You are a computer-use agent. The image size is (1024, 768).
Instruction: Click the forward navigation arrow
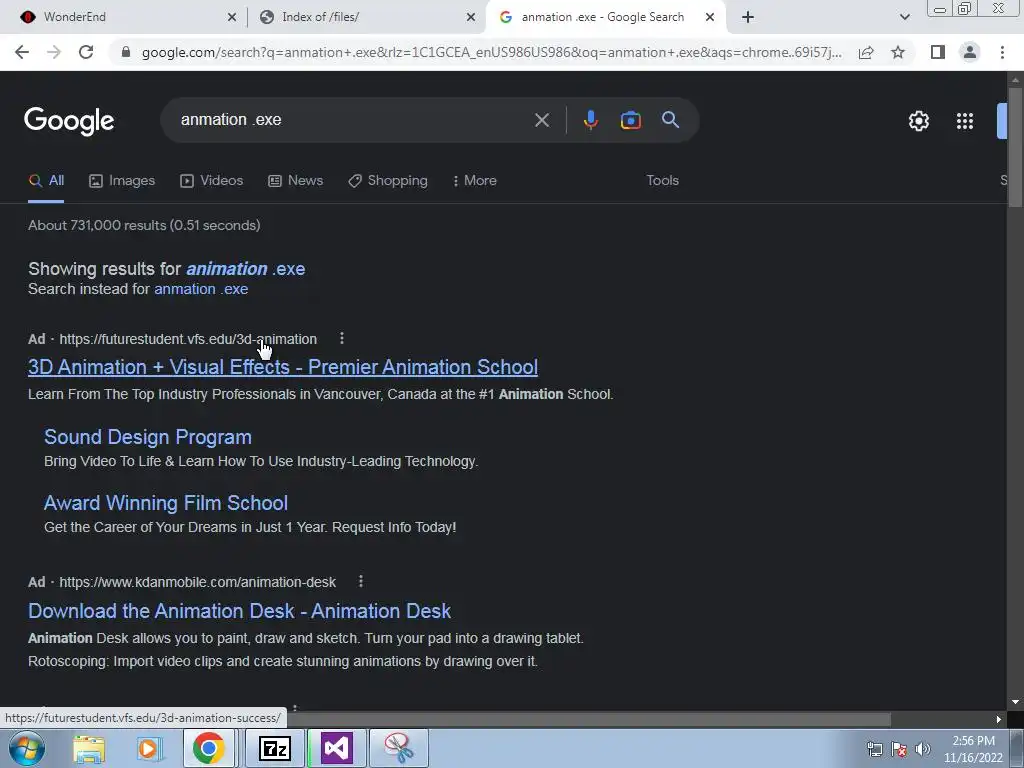54,52
